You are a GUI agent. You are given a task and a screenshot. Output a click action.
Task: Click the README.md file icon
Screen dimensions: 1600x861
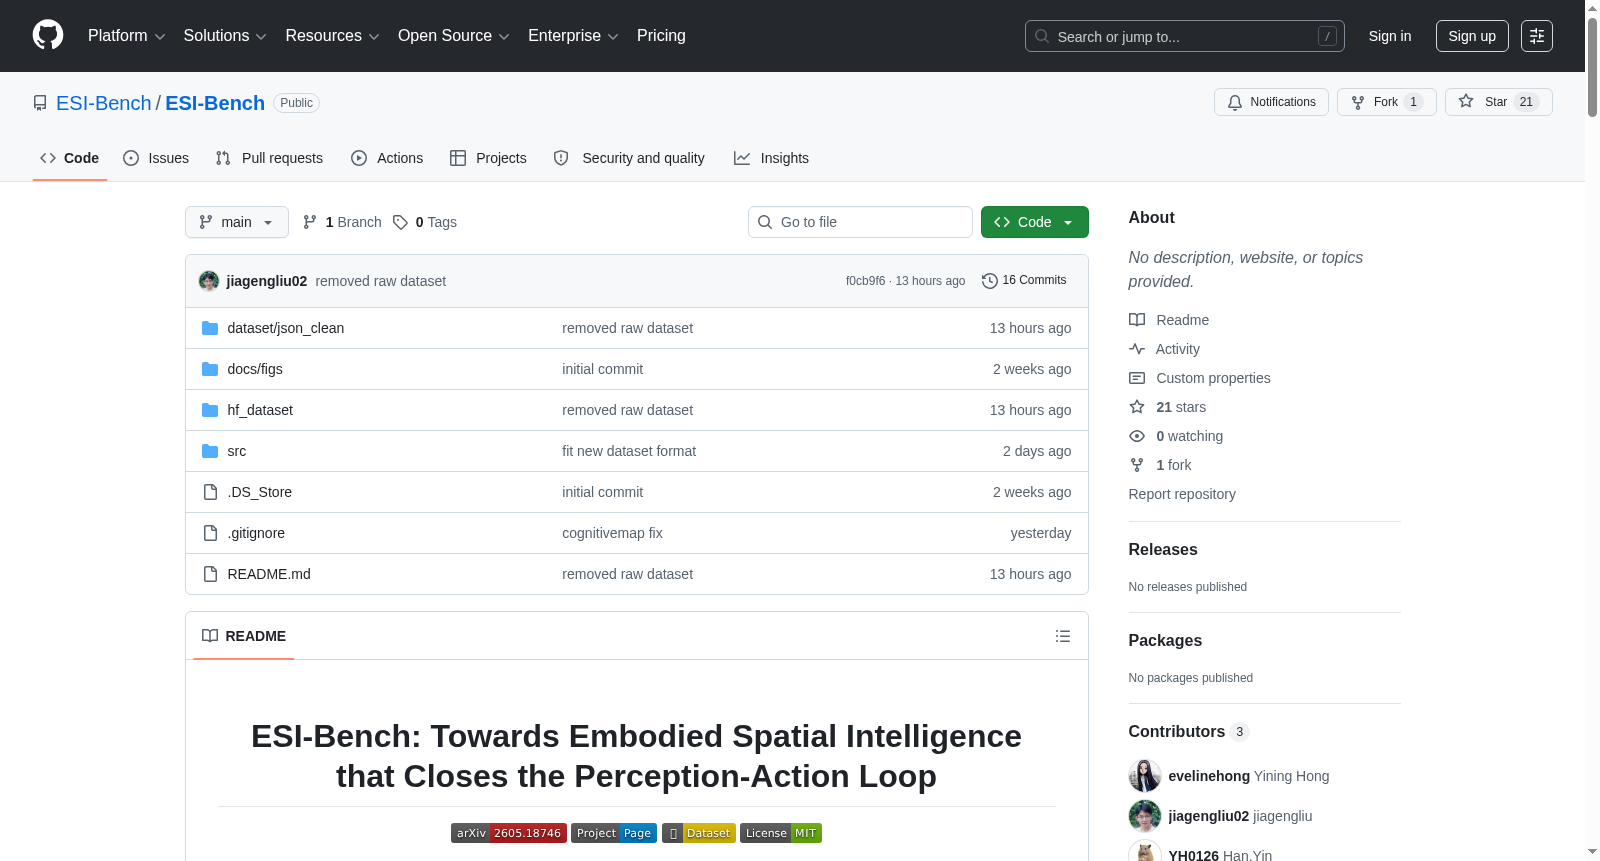210,574
